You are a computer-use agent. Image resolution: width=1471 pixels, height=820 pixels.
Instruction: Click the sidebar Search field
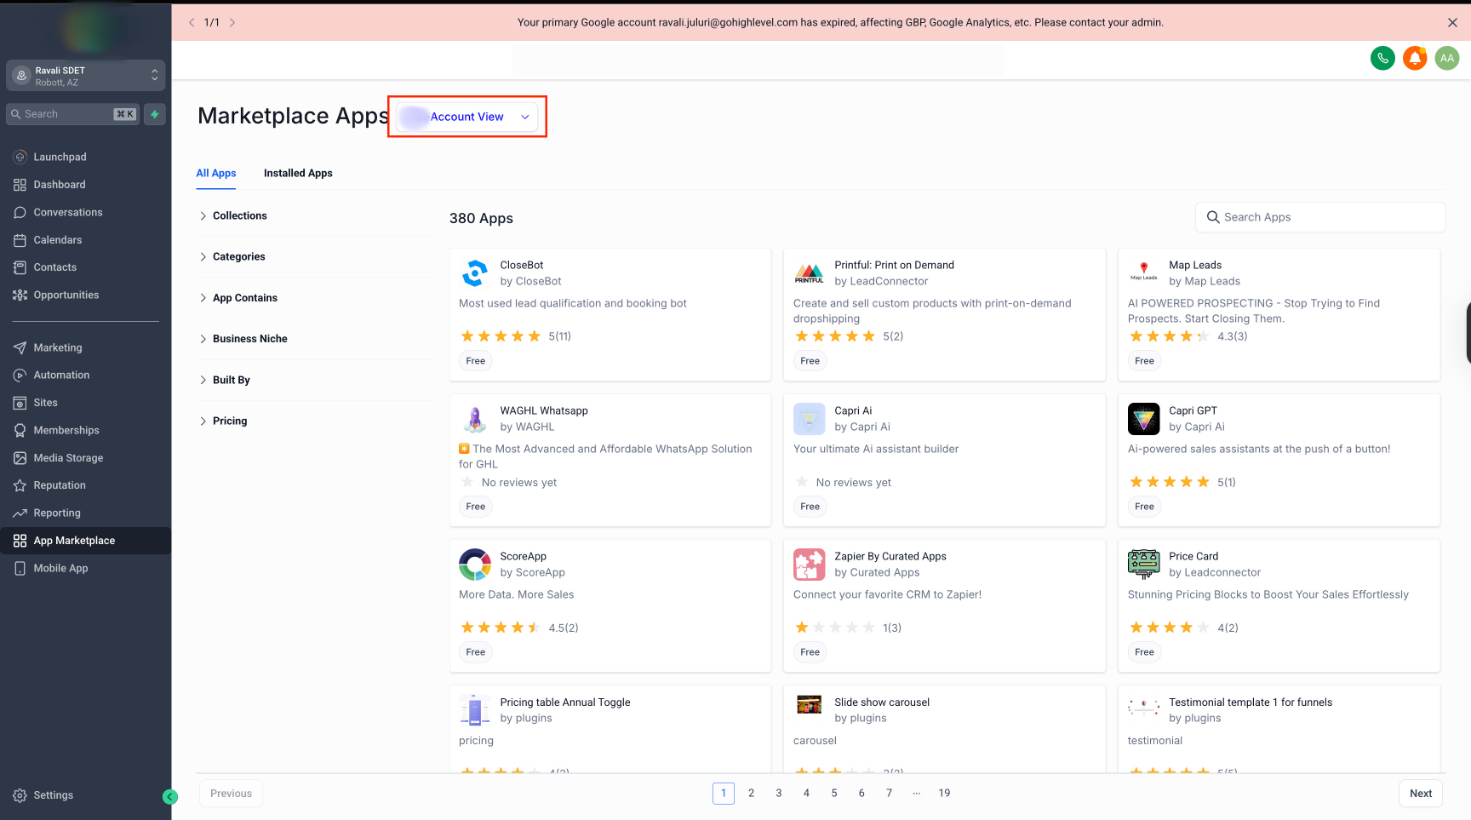click(x=73, y=114)
